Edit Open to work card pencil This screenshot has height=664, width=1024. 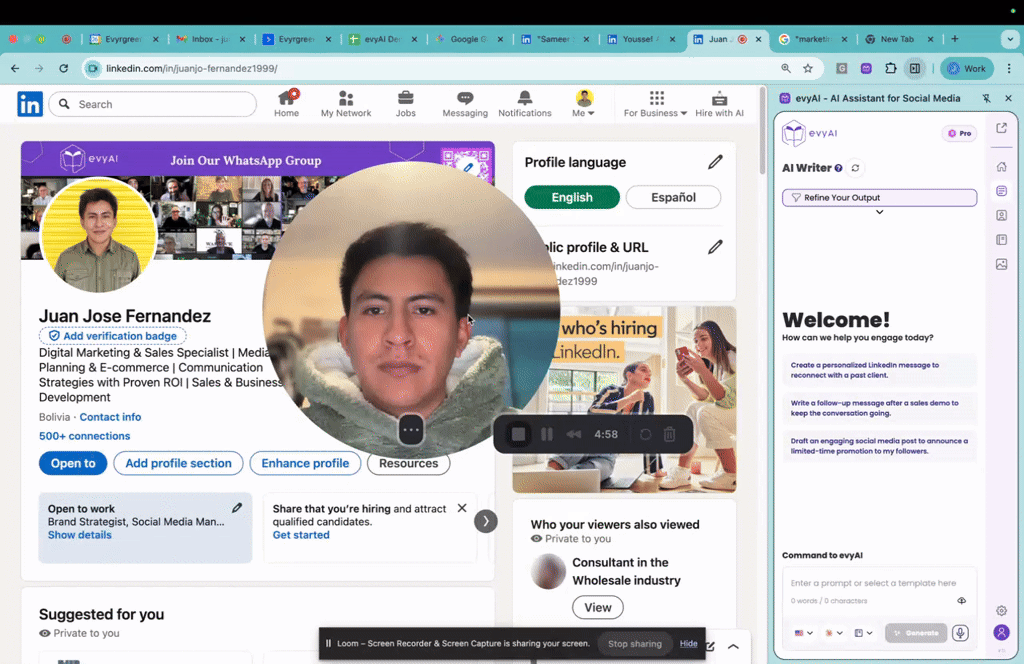point(237,507)
